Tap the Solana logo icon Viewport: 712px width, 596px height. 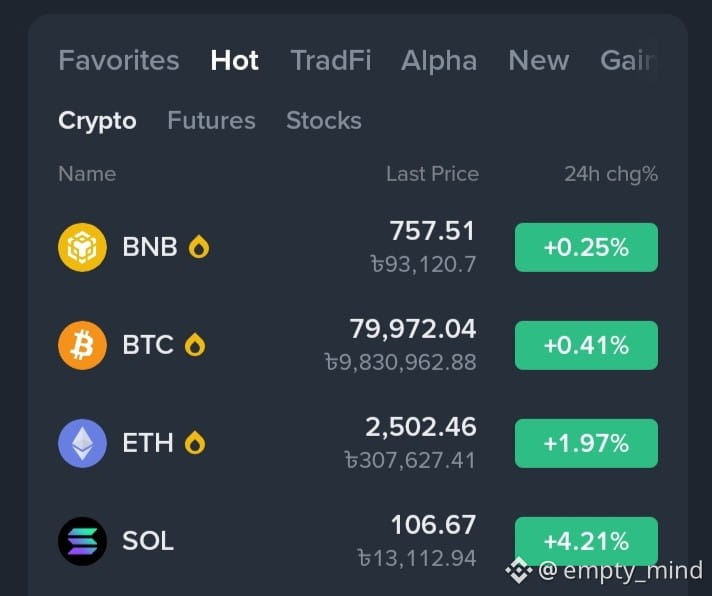(82, 541)
